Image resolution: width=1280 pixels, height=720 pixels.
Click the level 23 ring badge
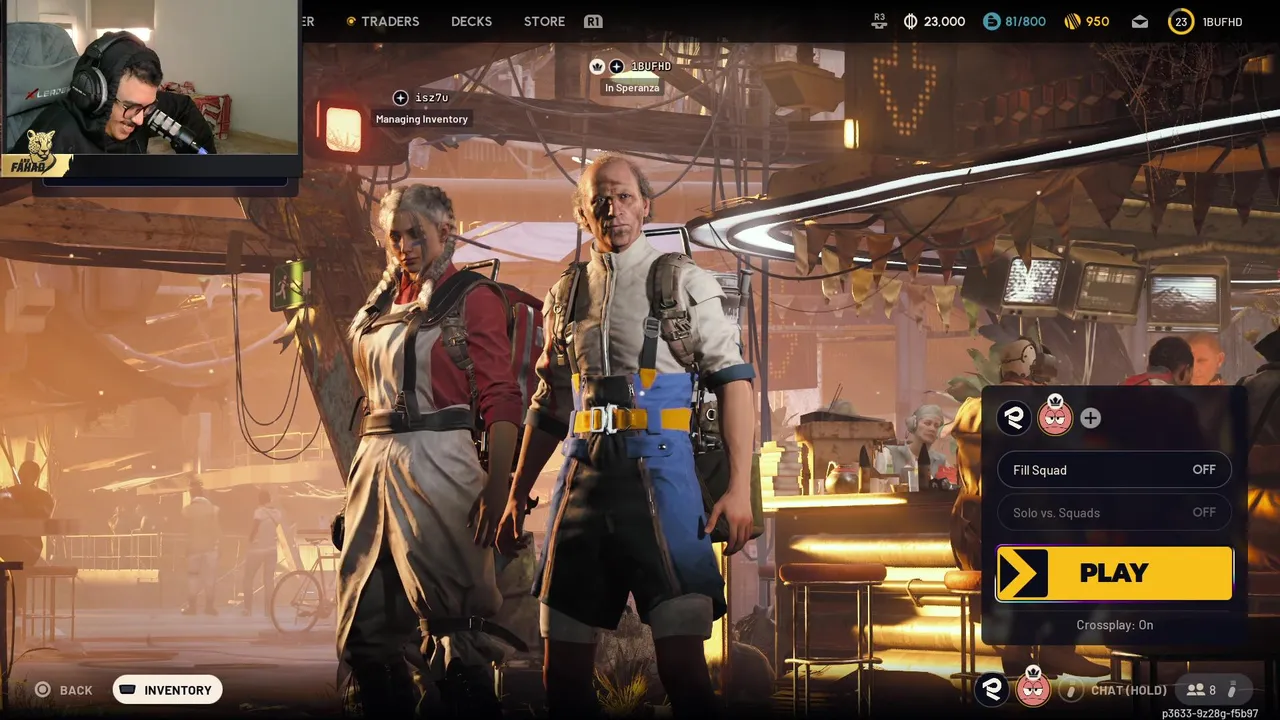click(1181, 21)
